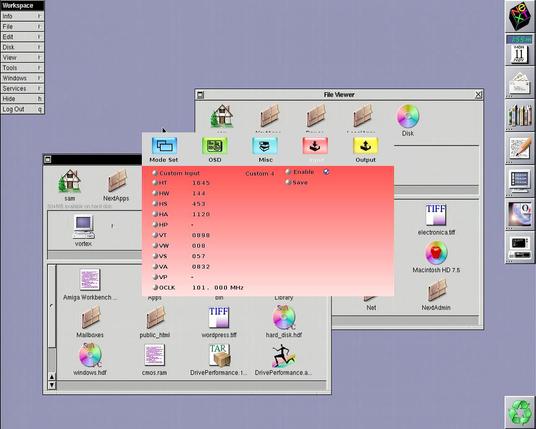
Task: Select the DCLK 101.000 MHz row
Action: (x=198, y=288)
